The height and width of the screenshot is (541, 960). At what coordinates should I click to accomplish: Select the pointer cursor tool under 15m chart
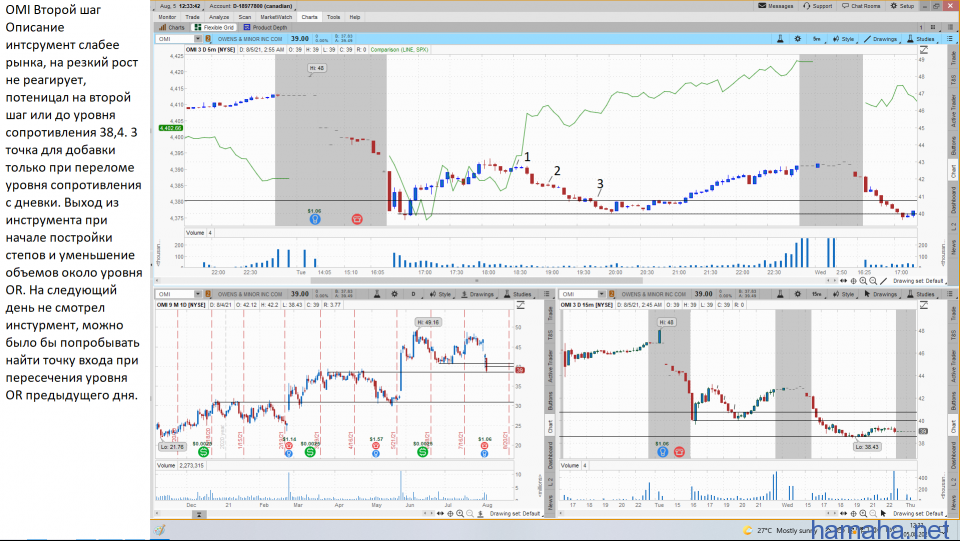pos(883,513)
